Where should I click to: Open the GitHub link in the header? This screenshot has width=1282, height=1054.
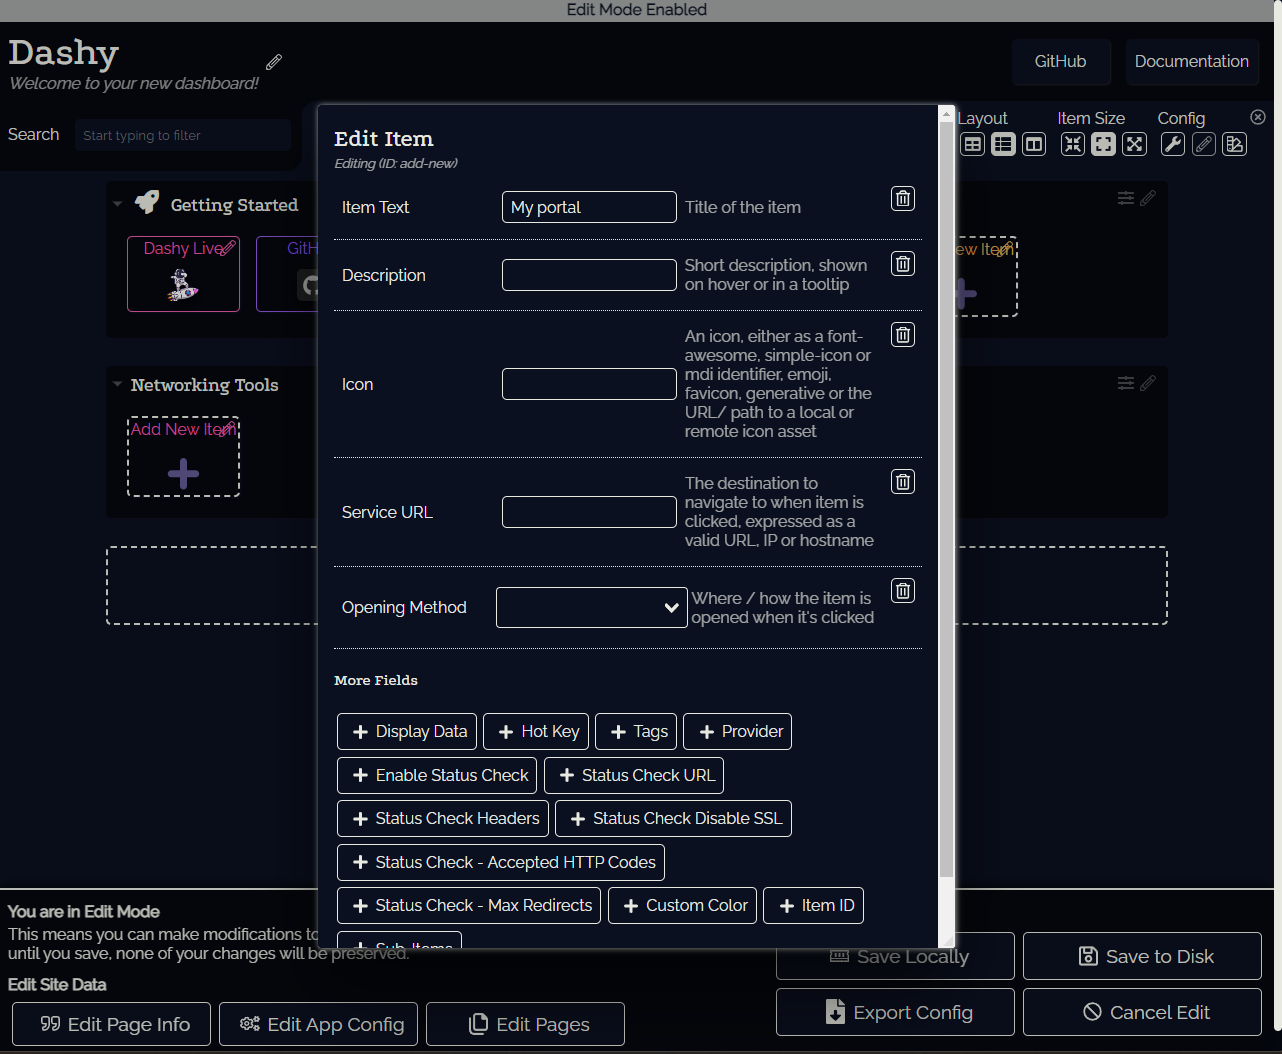(1060, 61)
